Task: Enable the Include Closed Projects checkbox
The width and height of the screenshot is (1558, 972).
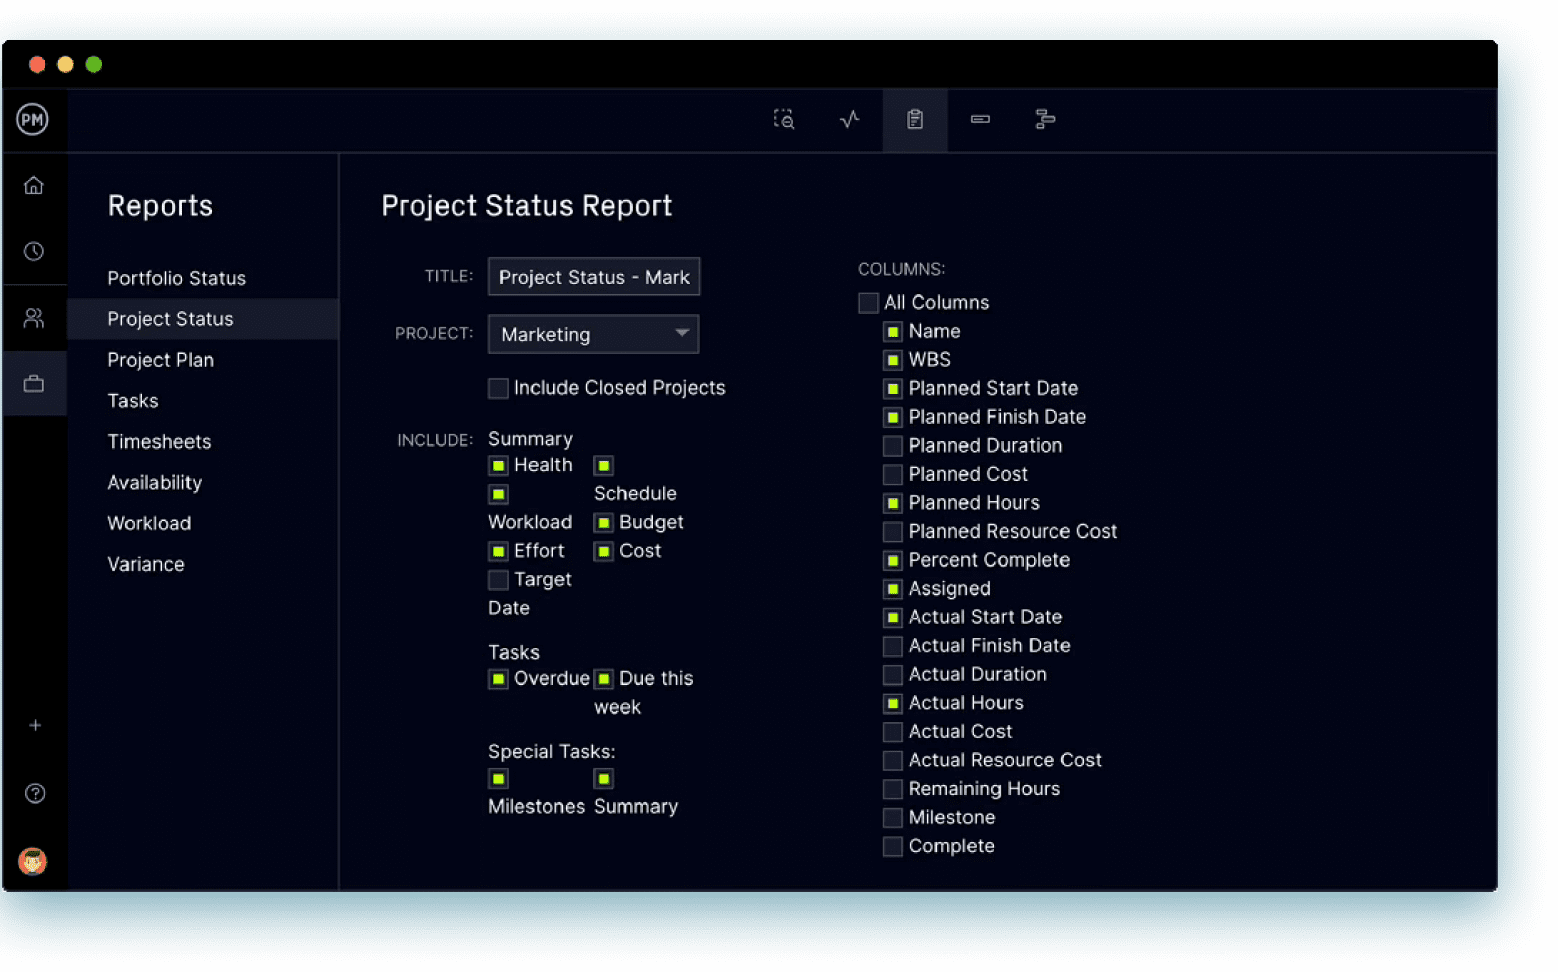Action: (498, 388)
